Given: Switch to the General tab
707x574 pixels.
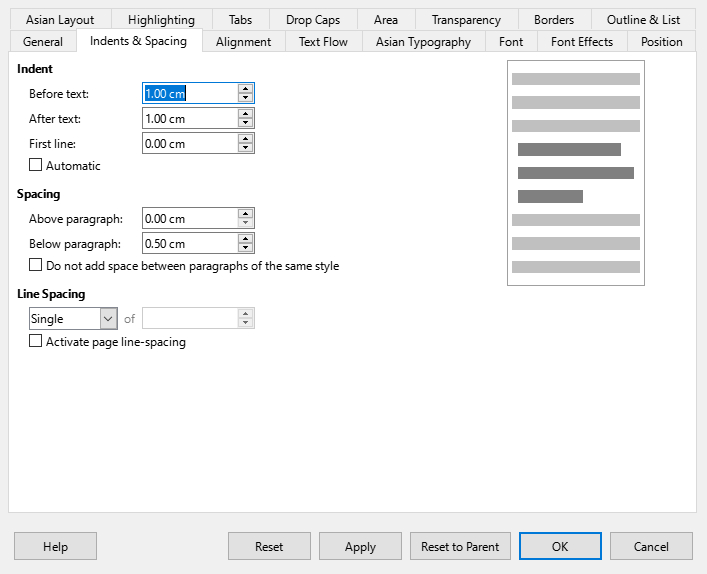Looking at the screenshot, I should click(43, 41).
